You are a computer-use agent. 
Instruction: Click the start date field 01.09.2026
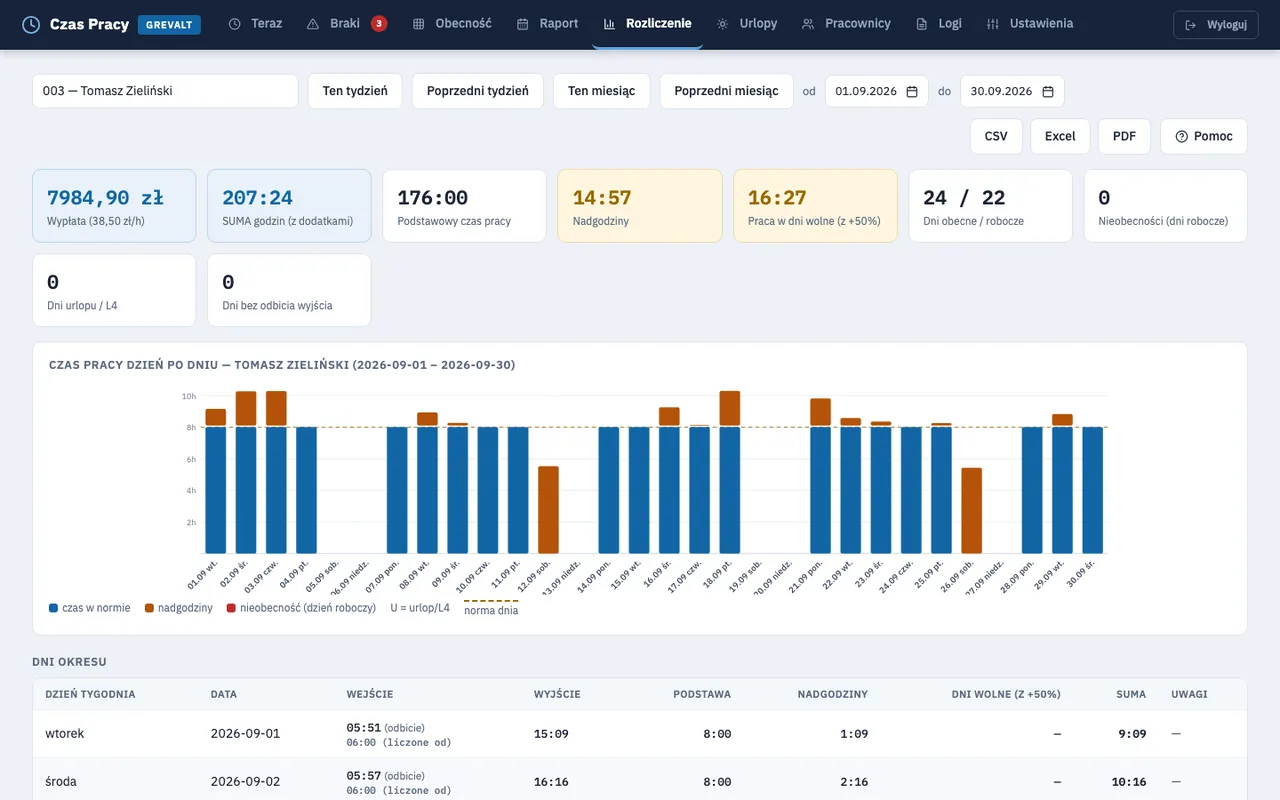point(877,91)
